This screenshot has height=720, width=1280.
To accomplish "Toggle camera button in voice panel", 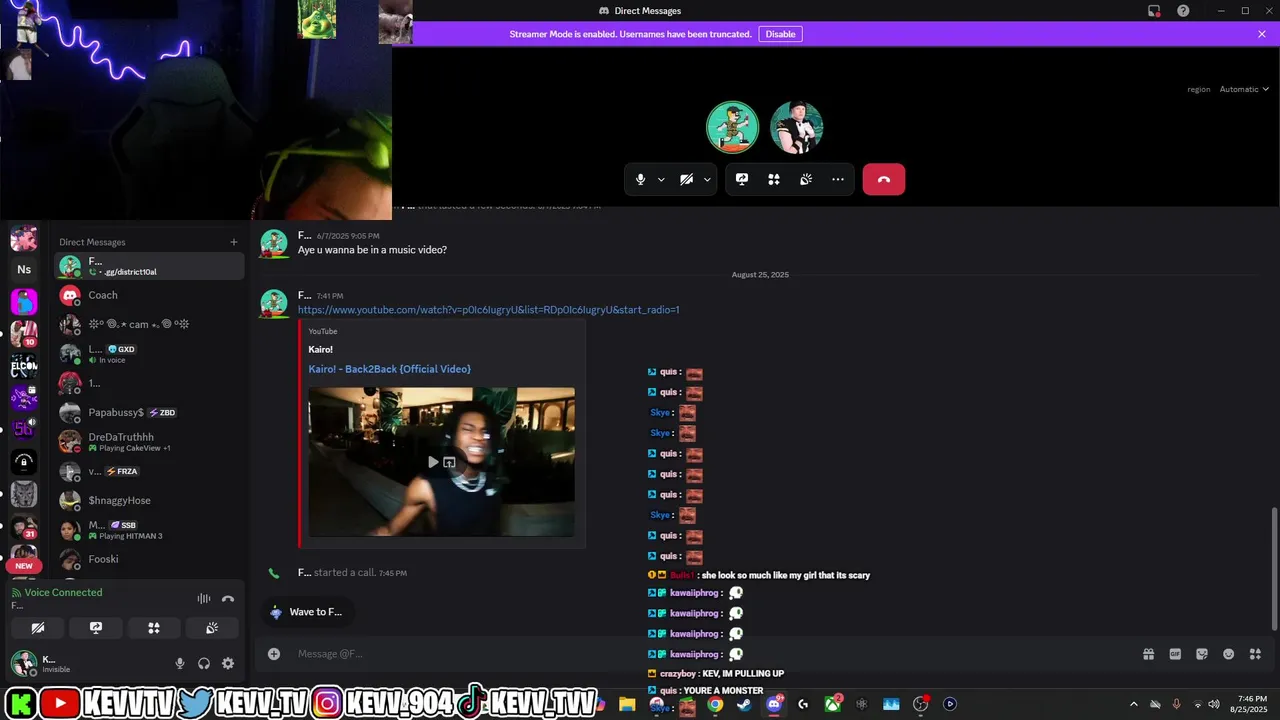I will pyautogui.click(x=38, y=628).
